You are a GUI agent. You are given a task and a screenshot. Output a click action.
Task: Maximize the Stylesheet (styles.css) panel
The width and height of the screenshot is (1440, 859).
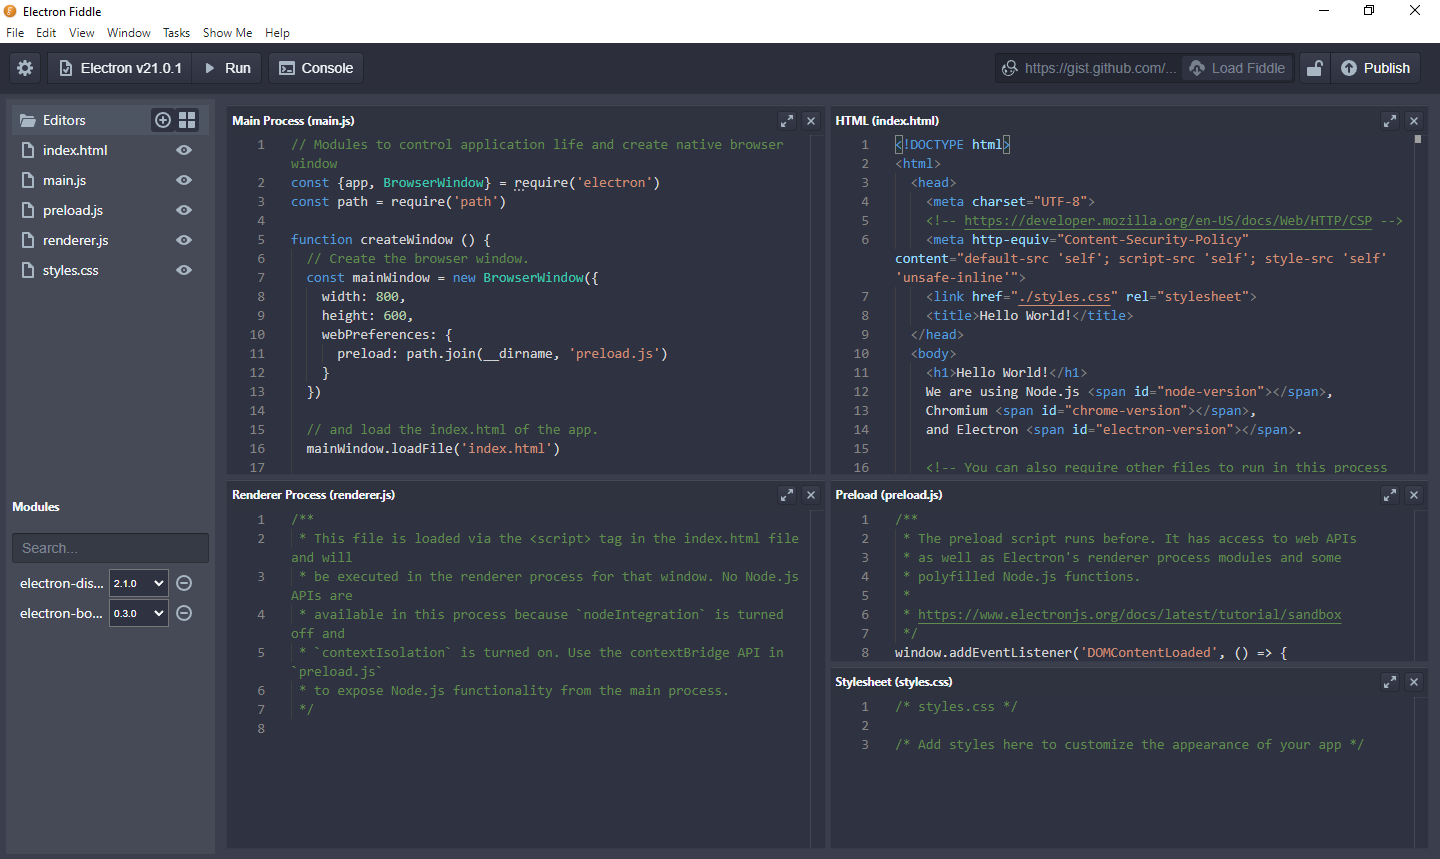pyautogui.click(x=1390, y=681)
